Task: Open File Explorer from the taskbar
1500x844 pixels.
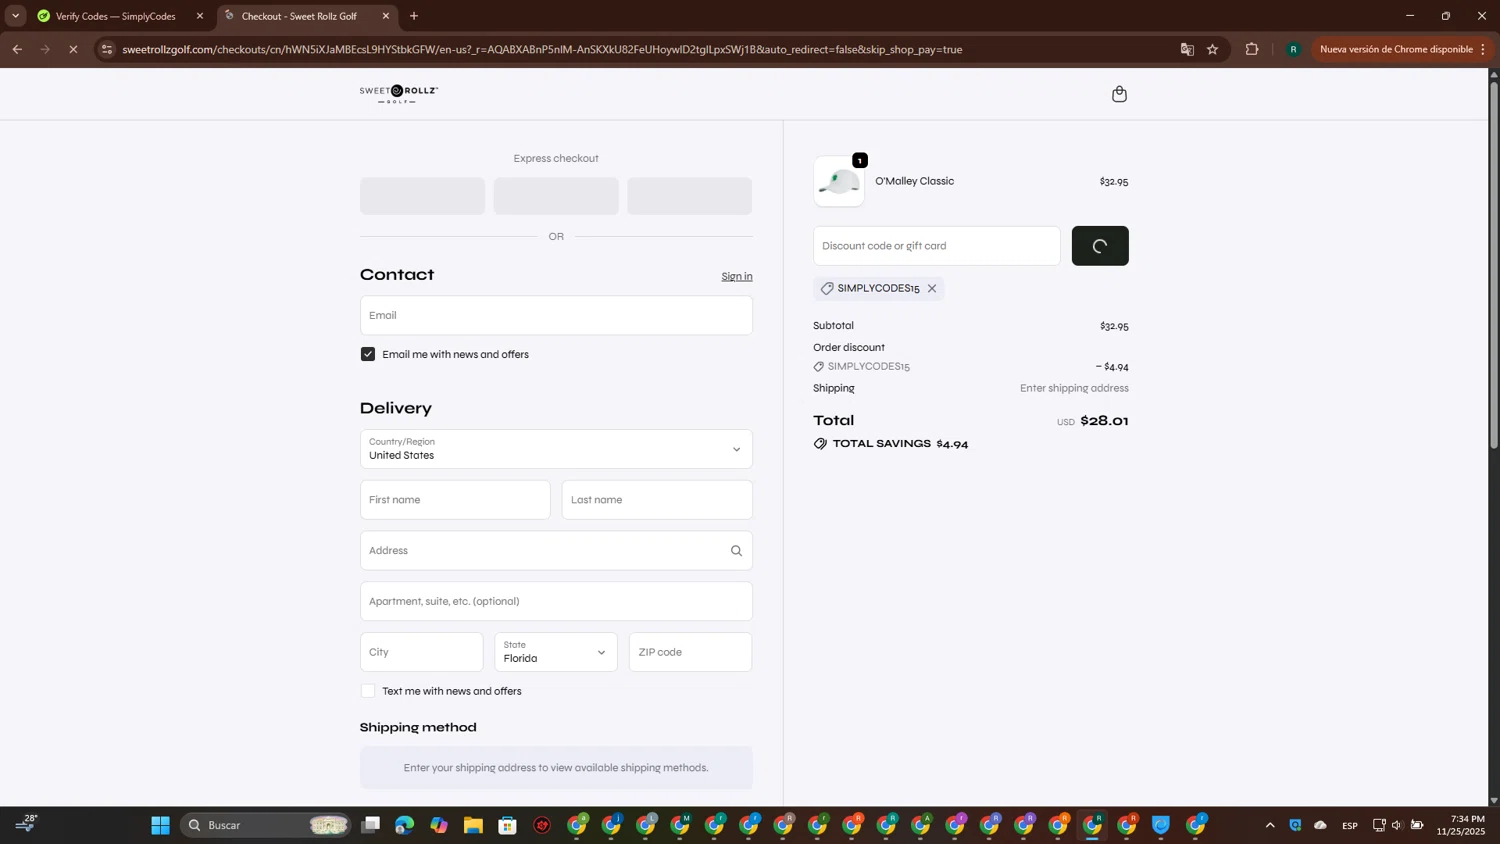Action: (473, 825)
